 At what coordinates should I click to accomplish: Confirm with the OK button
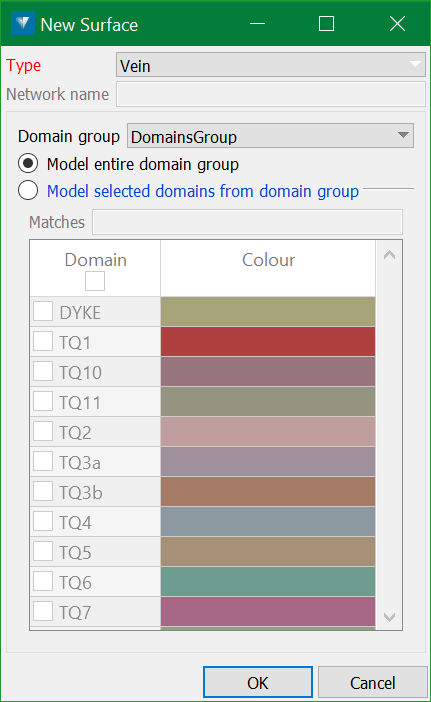(x=258, y=683)
